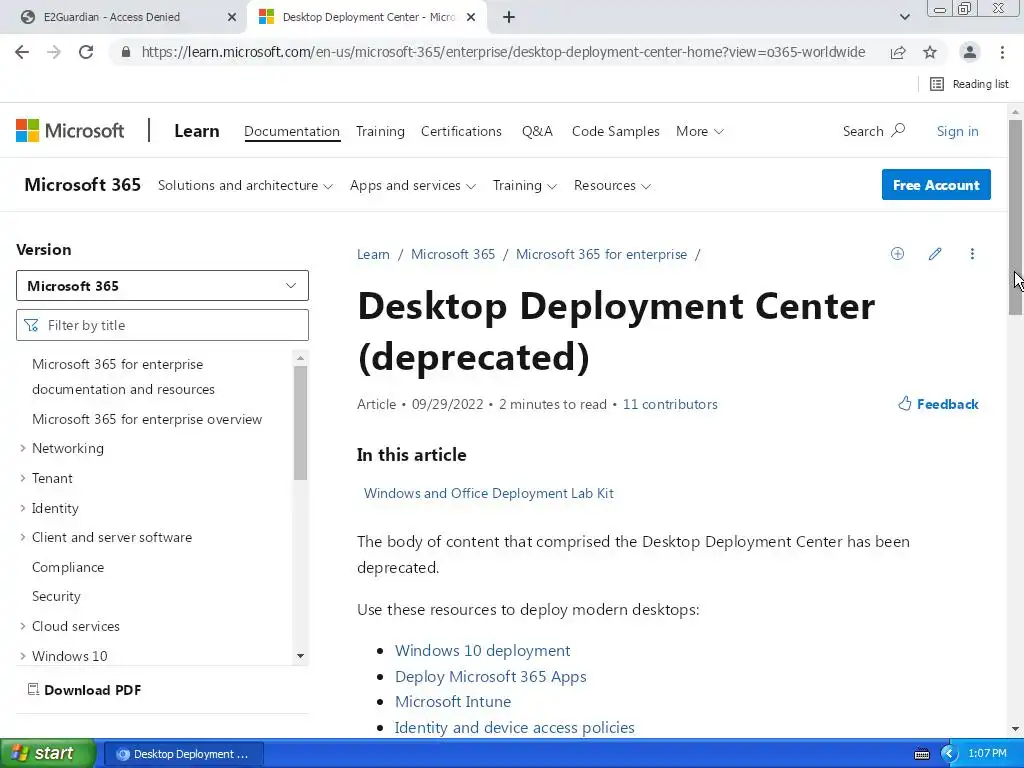Open the Documentation menu item
The image size is (1024, 768).
tap(292, 131)
